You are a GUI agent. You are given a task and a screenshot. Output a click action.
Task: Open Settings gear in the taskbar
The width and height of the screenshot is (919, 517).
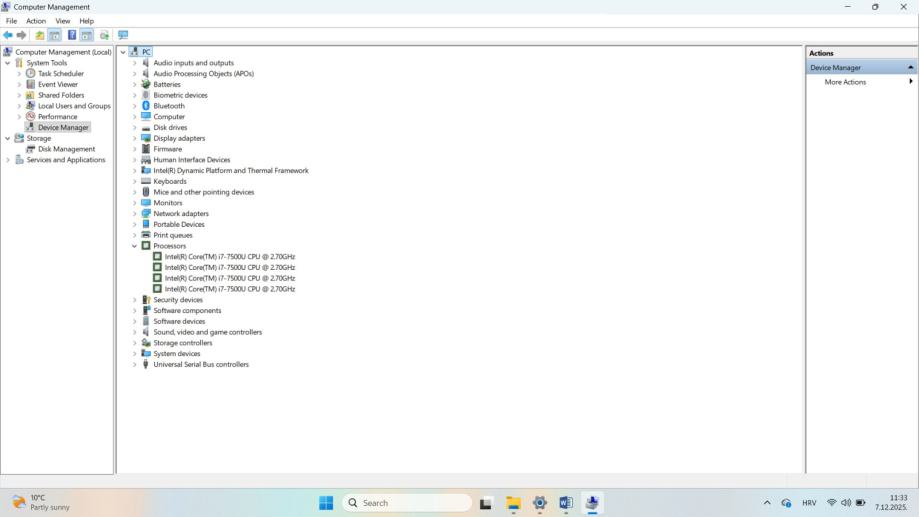[540, 503]
